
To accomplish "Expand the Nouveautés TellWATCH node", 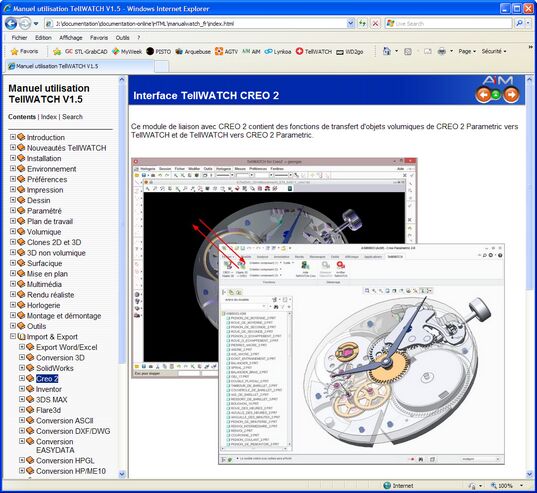I will pyautogui.click(x=13, y=148).
